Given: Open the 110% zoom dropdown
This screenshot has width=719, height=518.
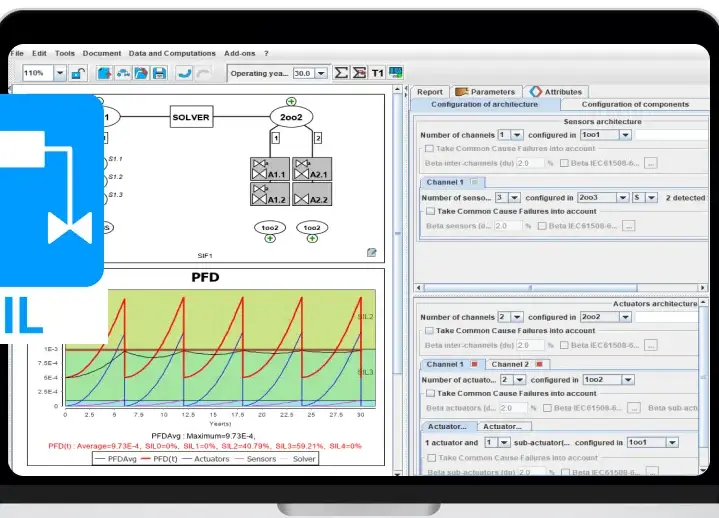Looking at the screenshot, I should [60, 73].
